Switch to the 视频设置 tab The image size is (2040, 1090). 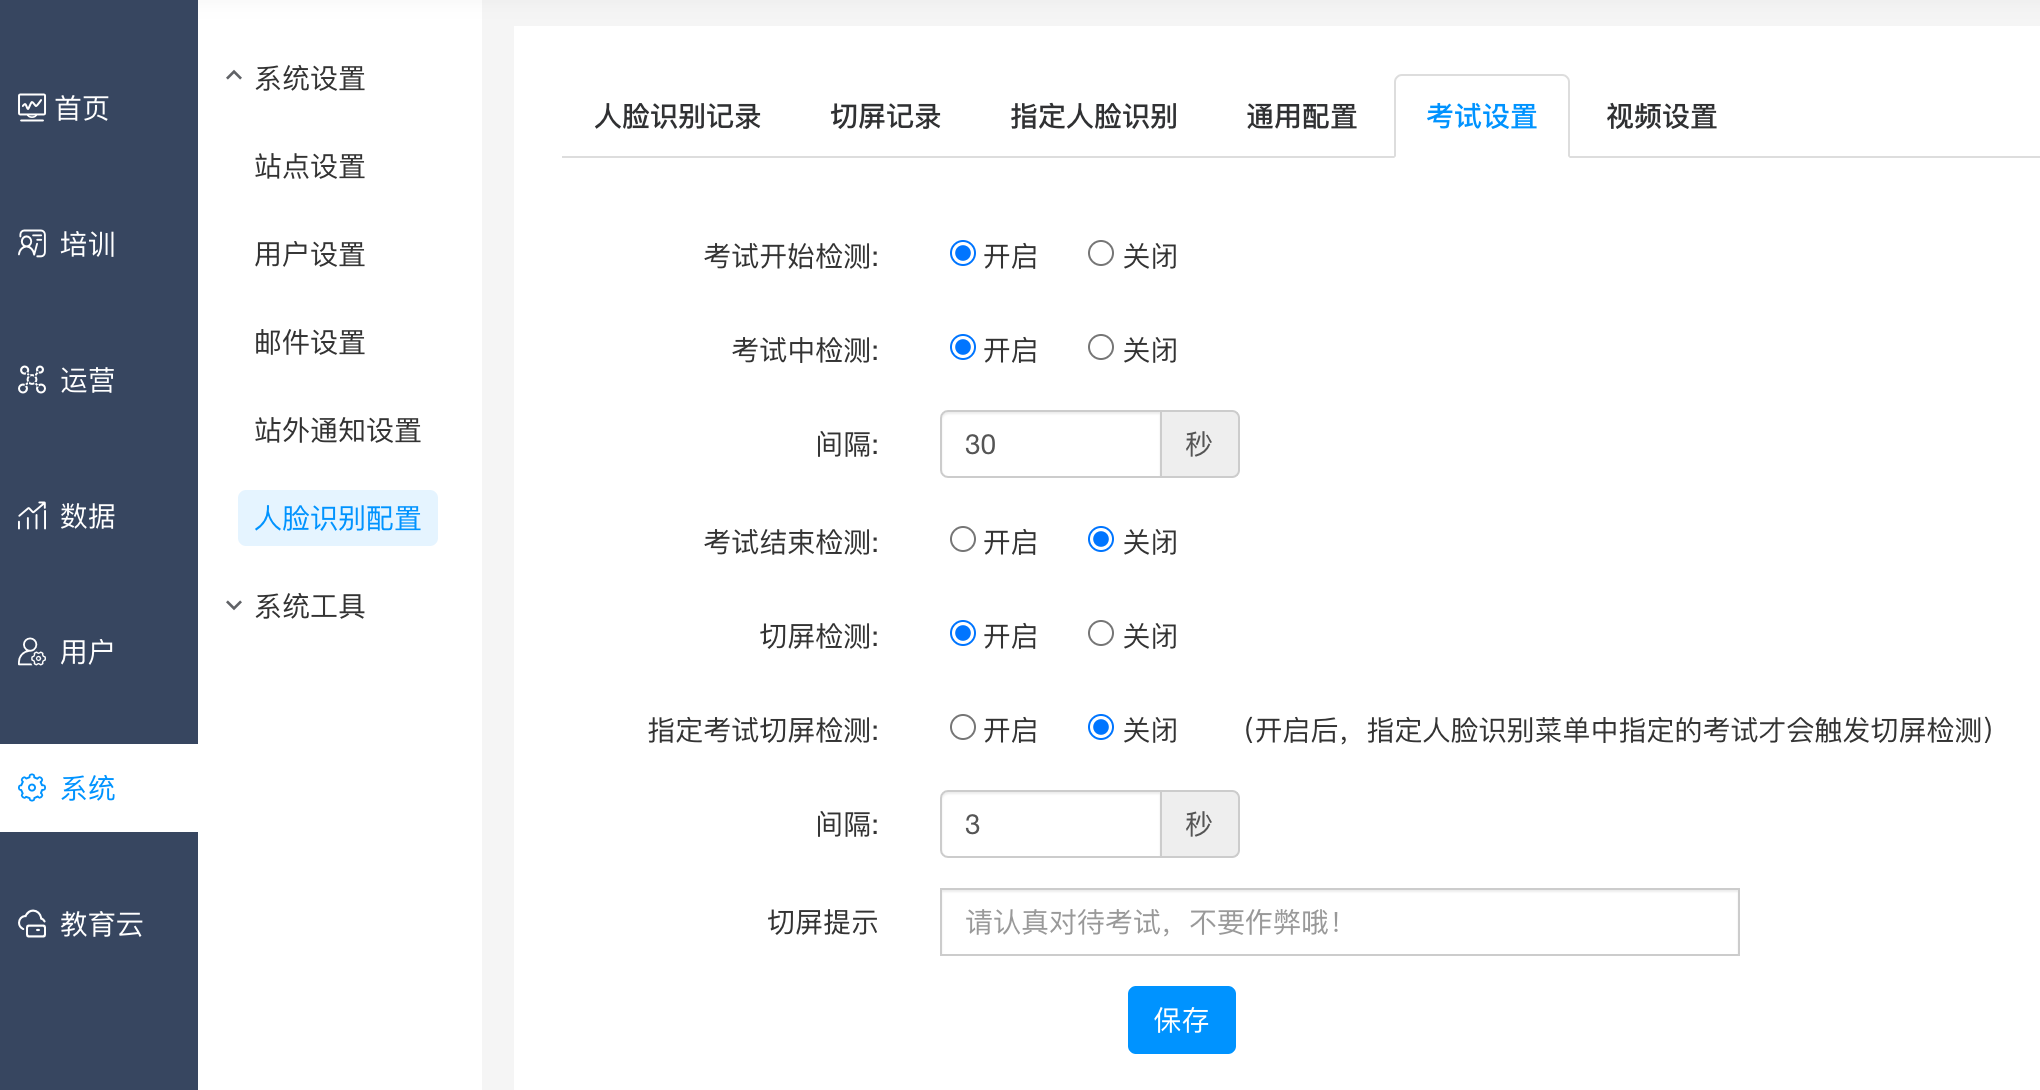(x=1661, y=116)
